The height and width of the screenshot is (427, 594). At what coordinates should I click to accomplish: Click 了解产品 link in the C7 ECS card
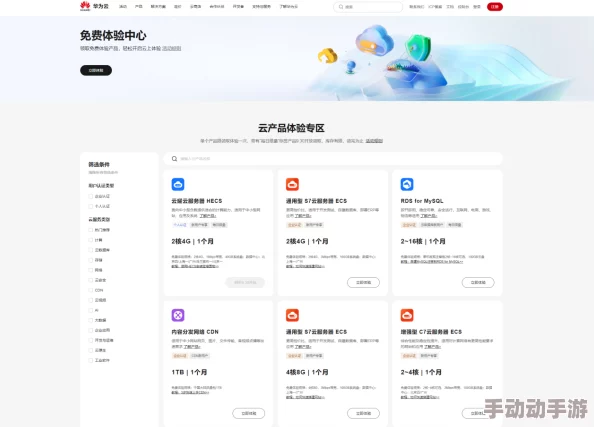coord(432,347)
